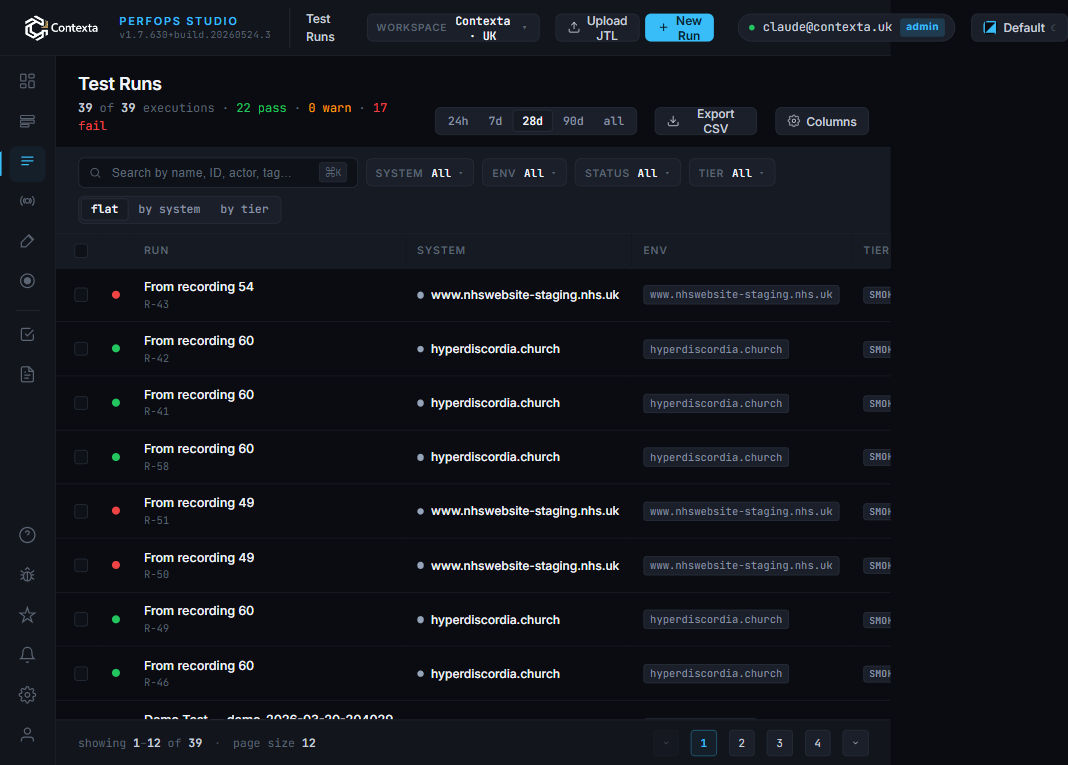Check the checkbox for run R-41
Screen dimensions: 1068x765
(x=81, y=403)
